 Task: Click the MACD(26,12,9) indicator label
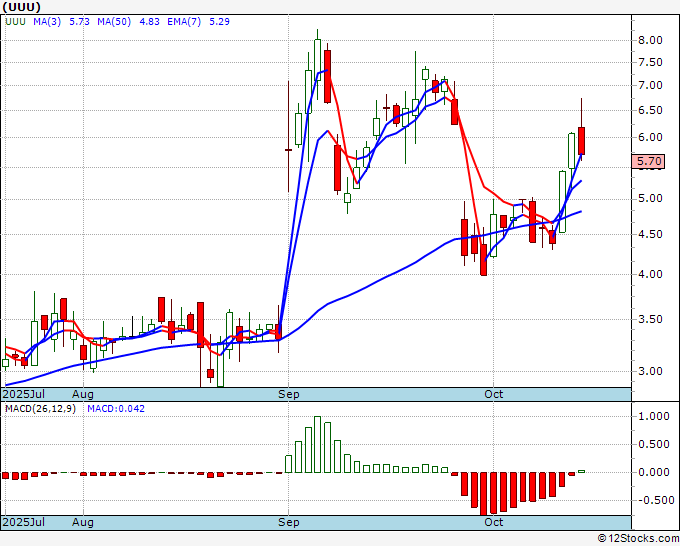[40, 409]
